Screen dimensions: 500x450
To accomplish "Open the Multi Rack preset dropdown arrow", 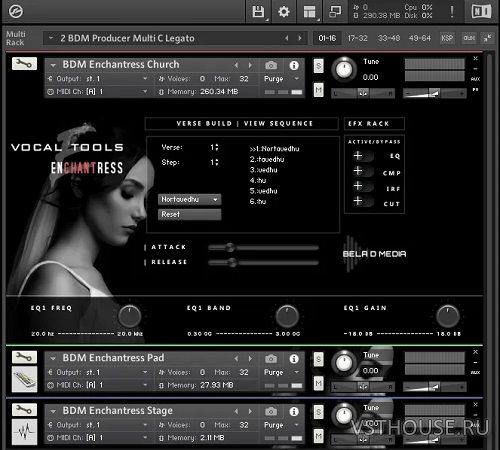I will coord(51,38).
